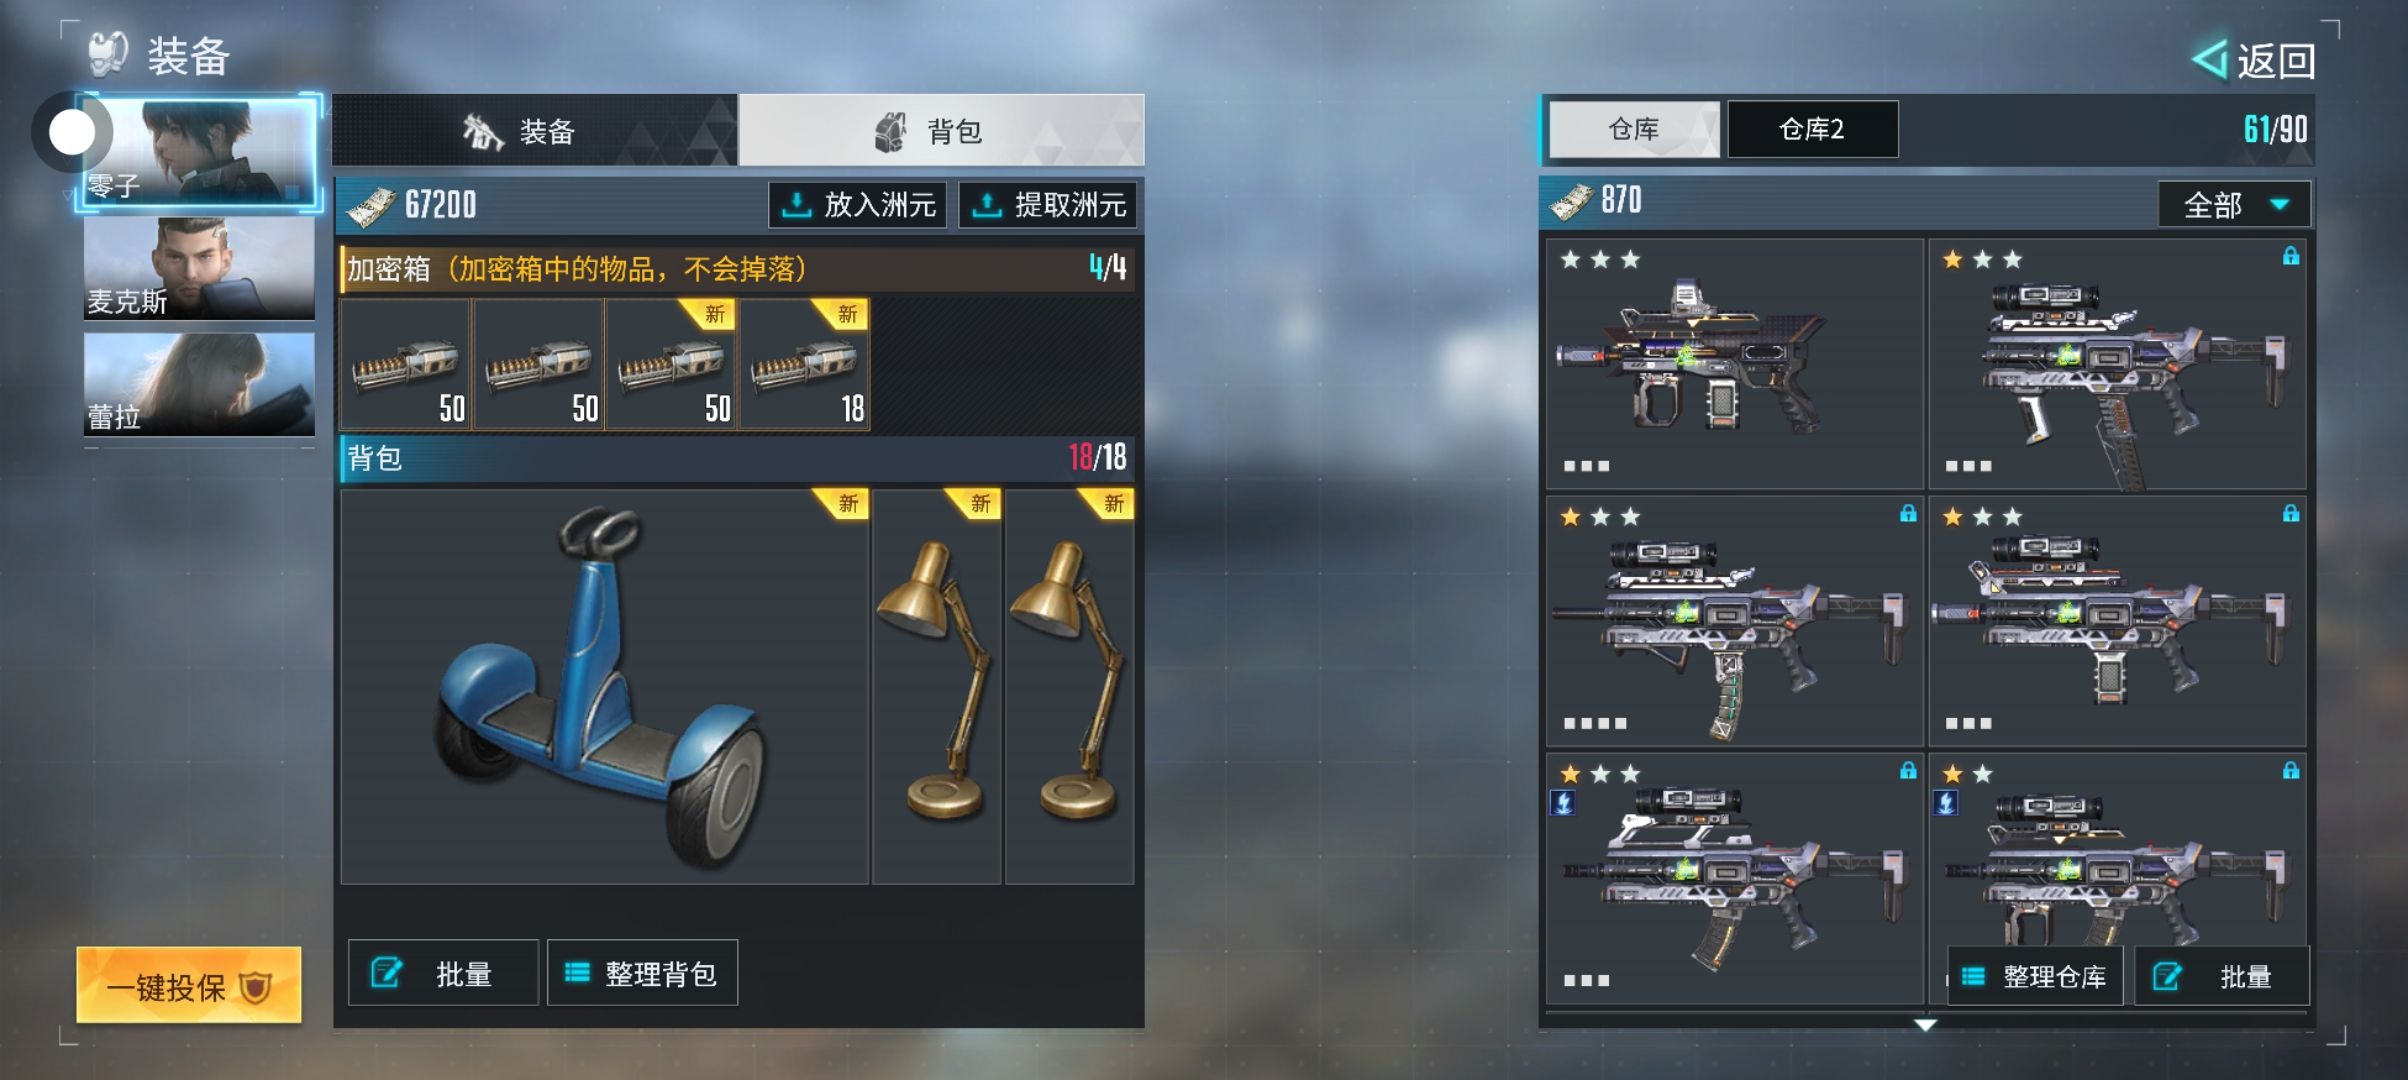The height and width of the screenshot is (1080, 2408).
Task: Select the top-left three-star warehouse gun
Action: 1734,364
